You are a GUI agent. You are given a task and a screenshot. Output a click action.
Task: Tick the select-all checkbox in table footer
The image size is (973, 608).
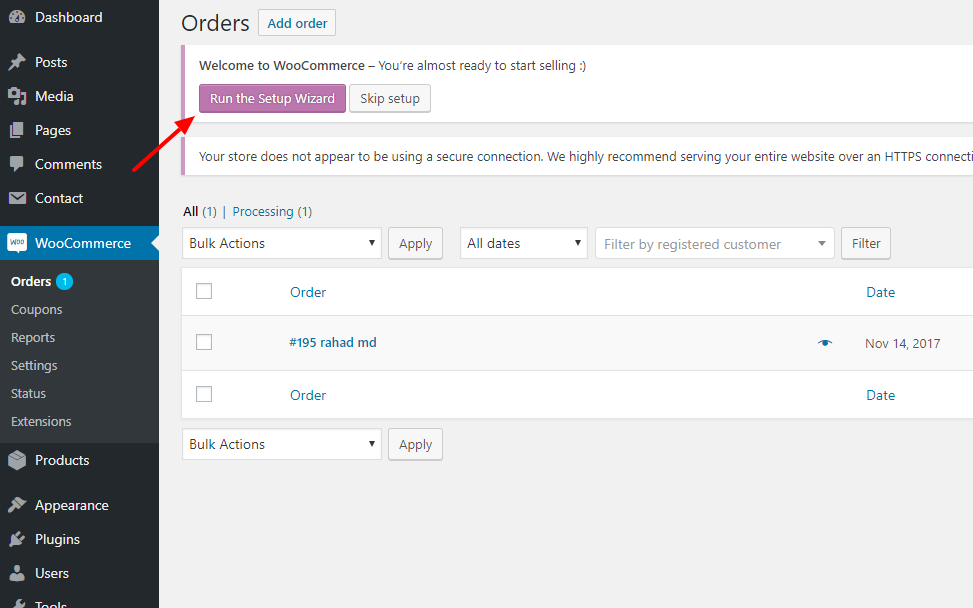point(204,394)
